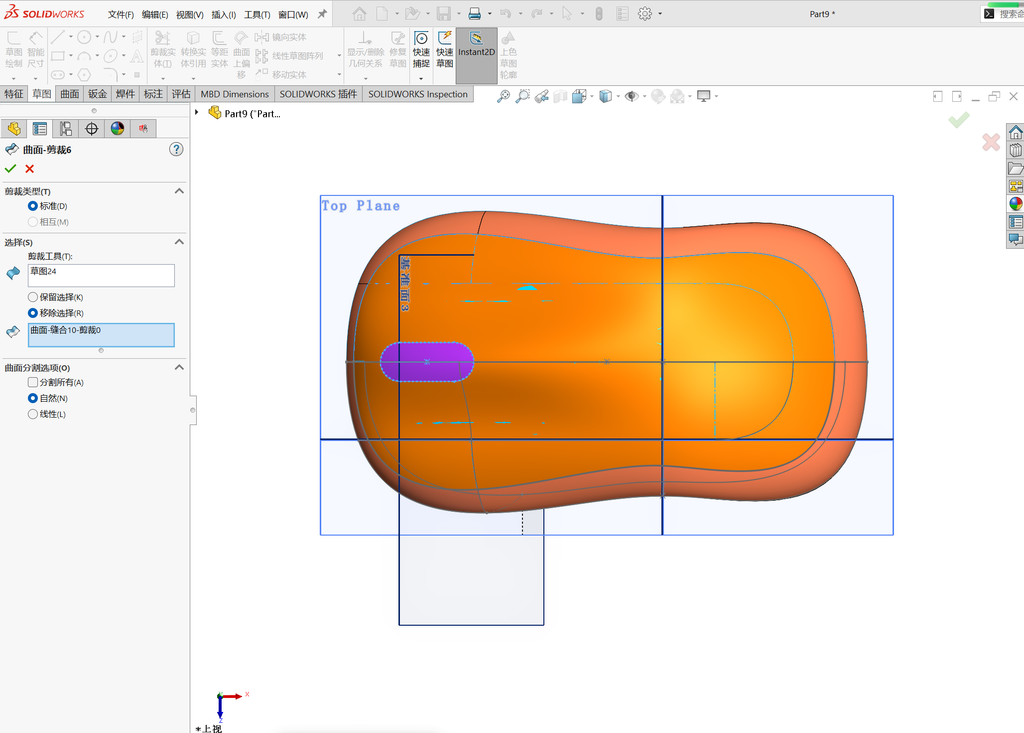Click the Save floppy disk icon

443,14
